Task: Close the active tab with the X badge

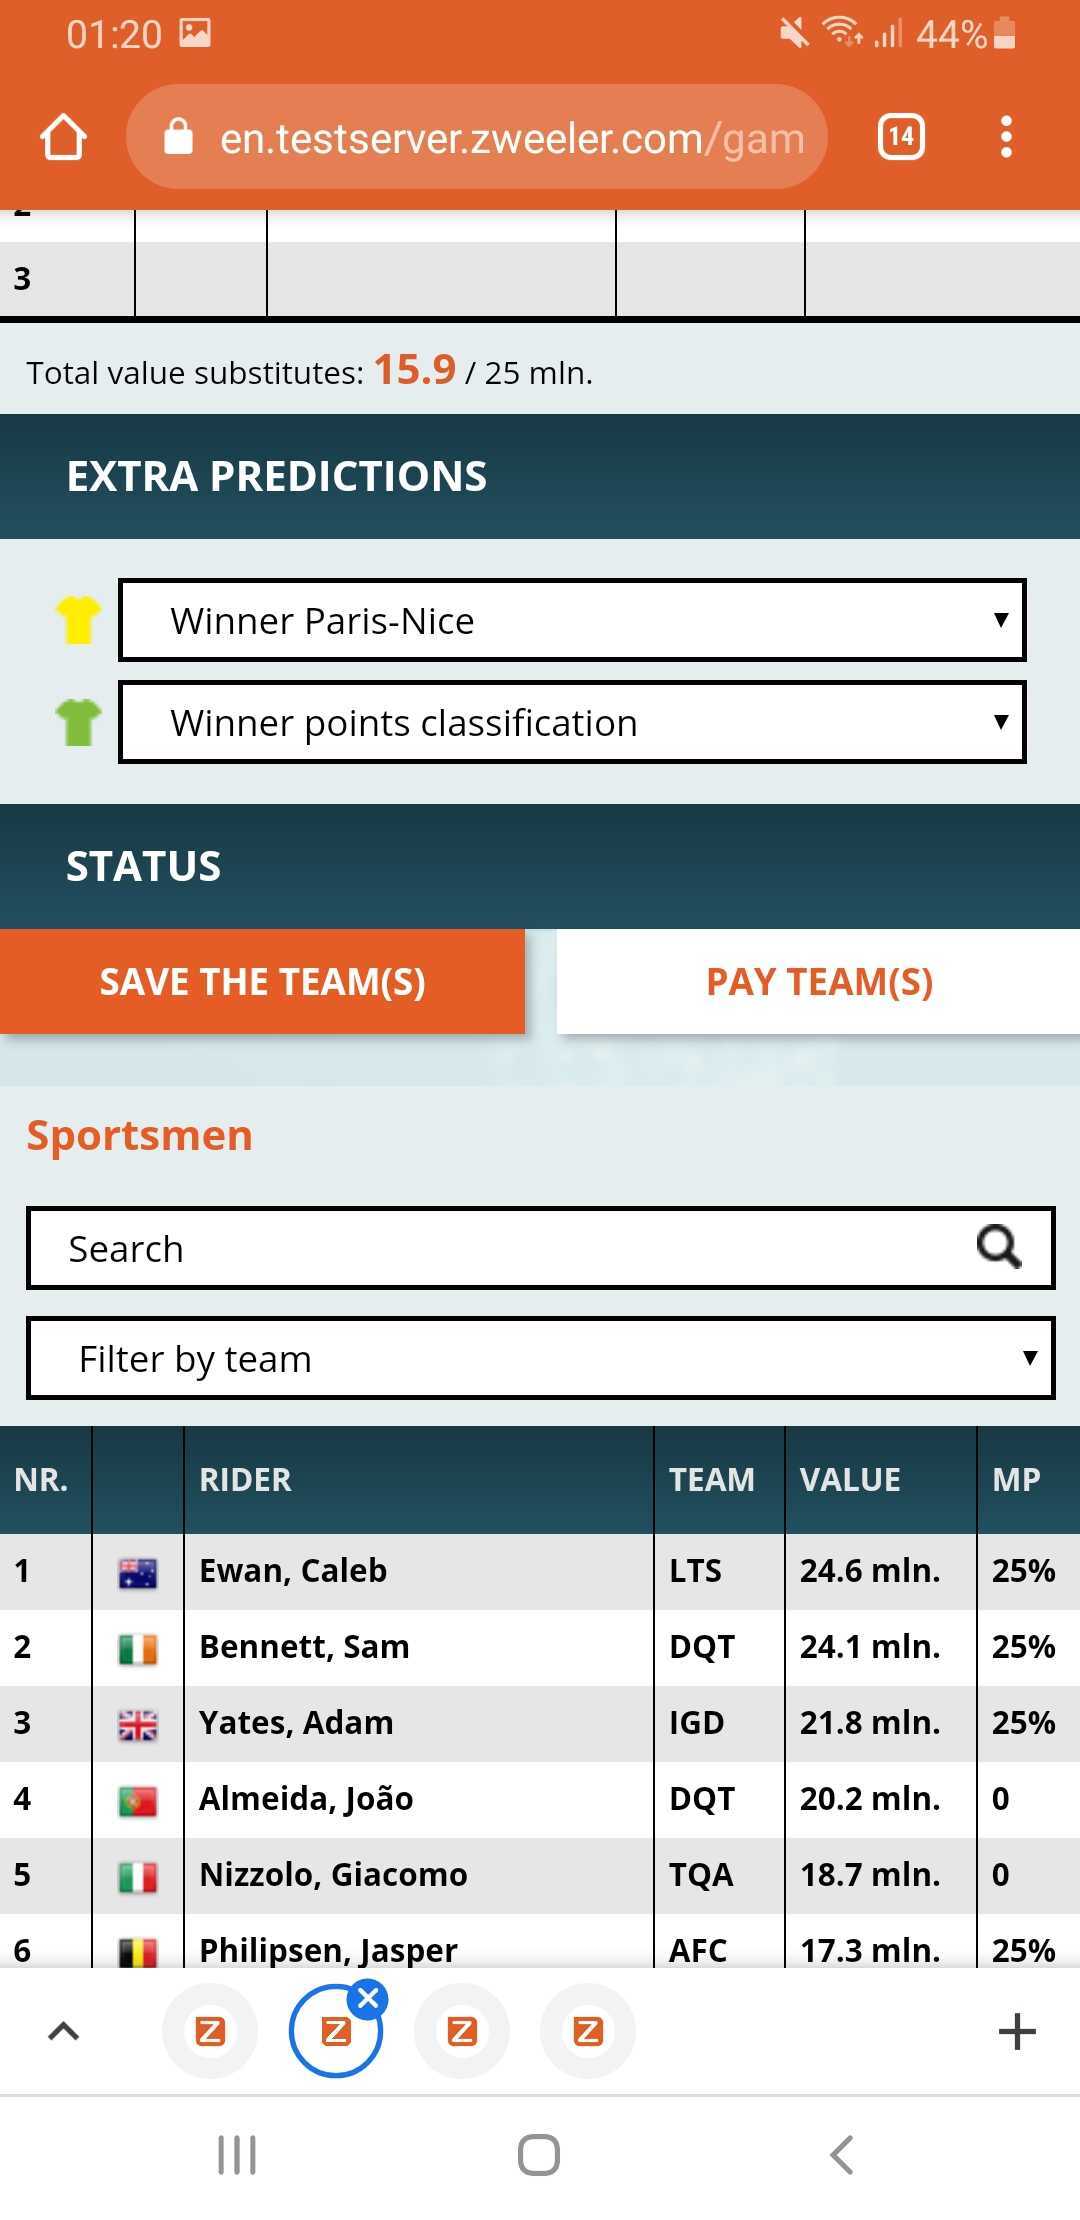Action: (369, 1999)
